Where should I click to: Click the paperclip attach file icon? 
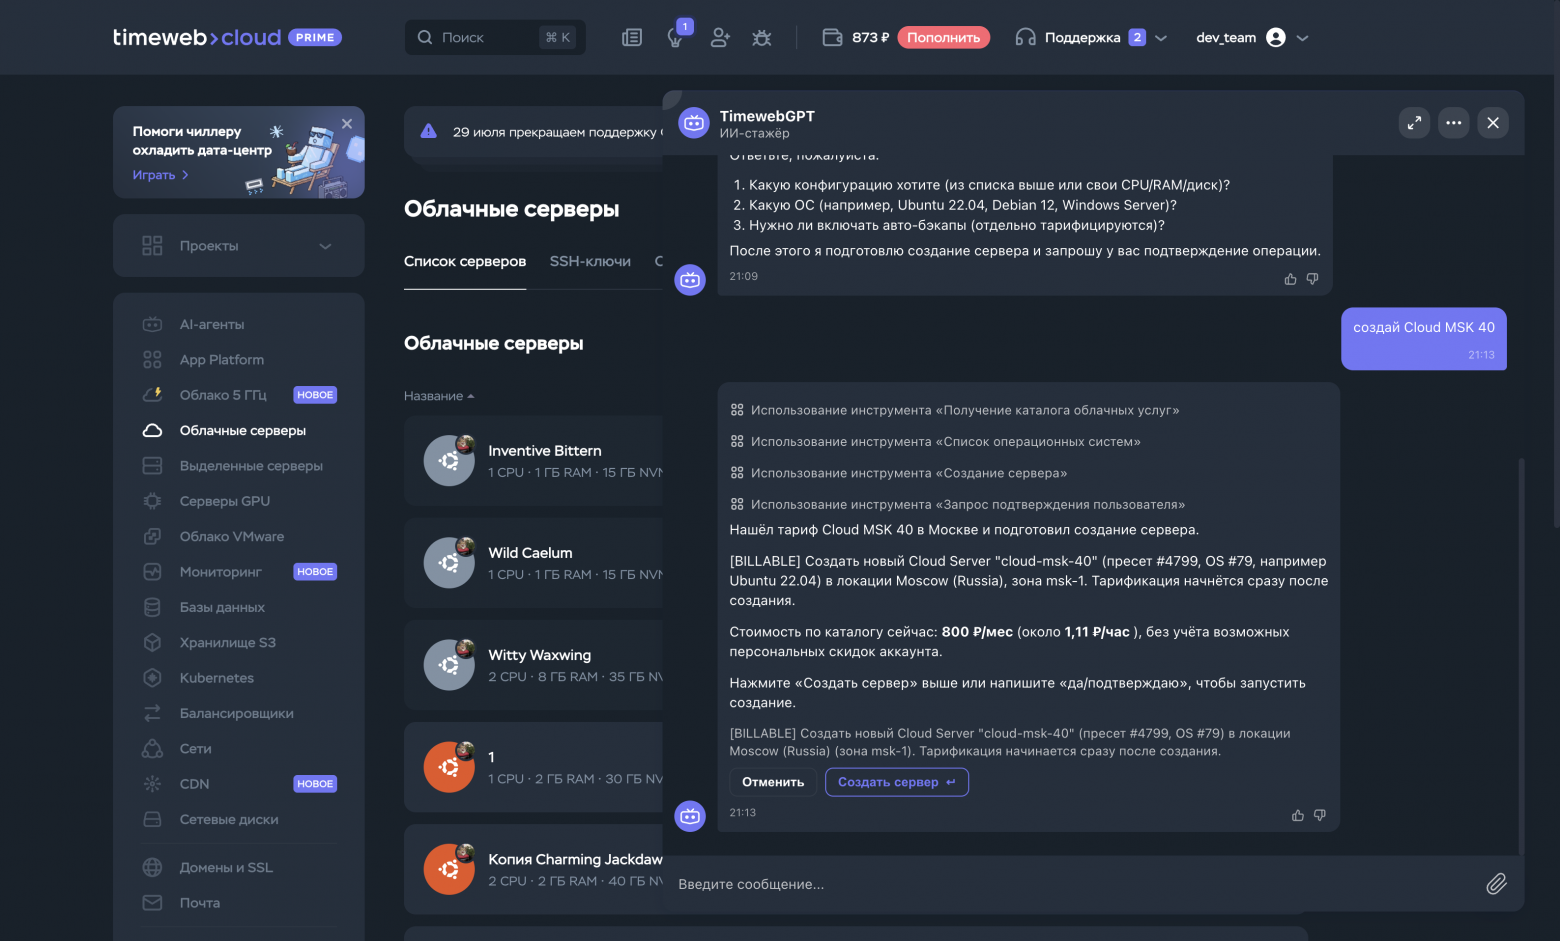click(1496, 884)
